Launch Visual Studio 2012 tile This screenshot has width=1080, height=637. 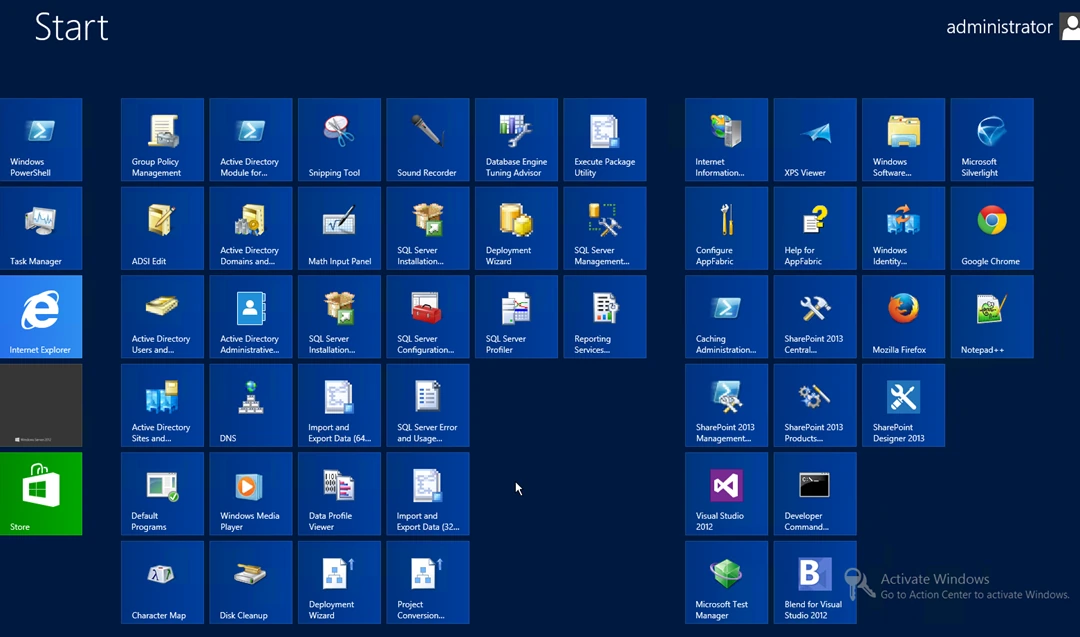coord(727,494)
